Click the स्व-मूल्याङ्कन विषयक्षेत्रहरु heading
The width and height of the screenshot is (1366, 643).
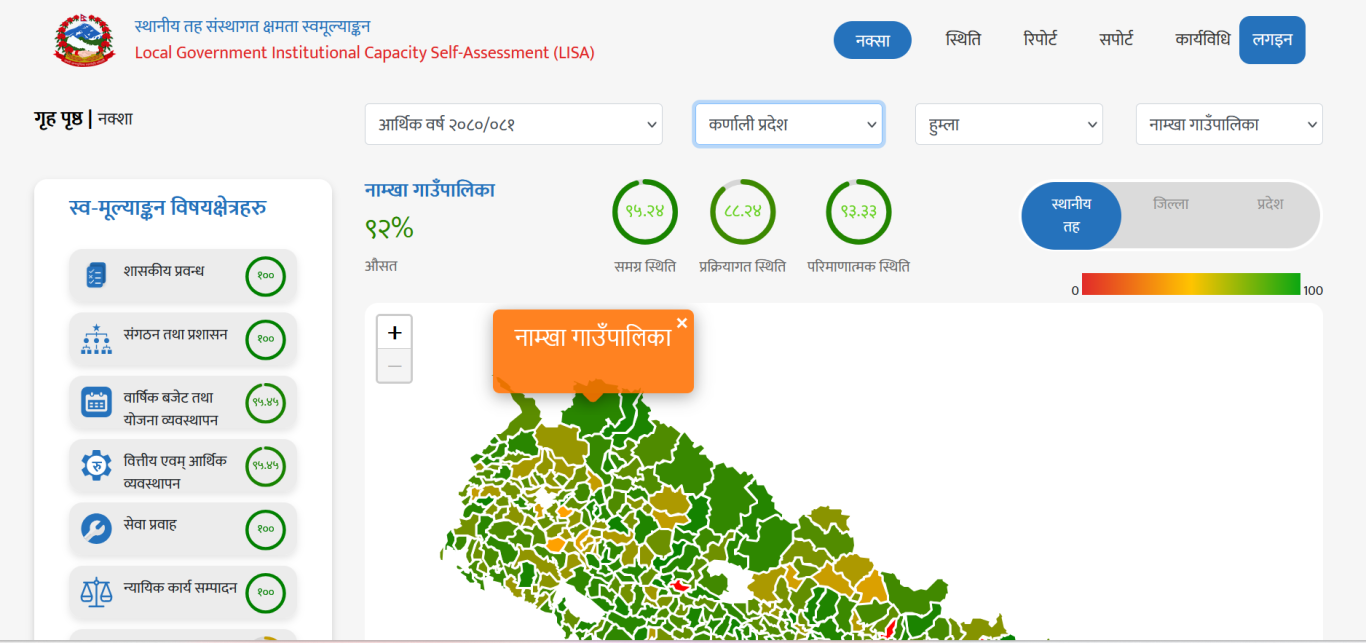(x=168, y=208)
